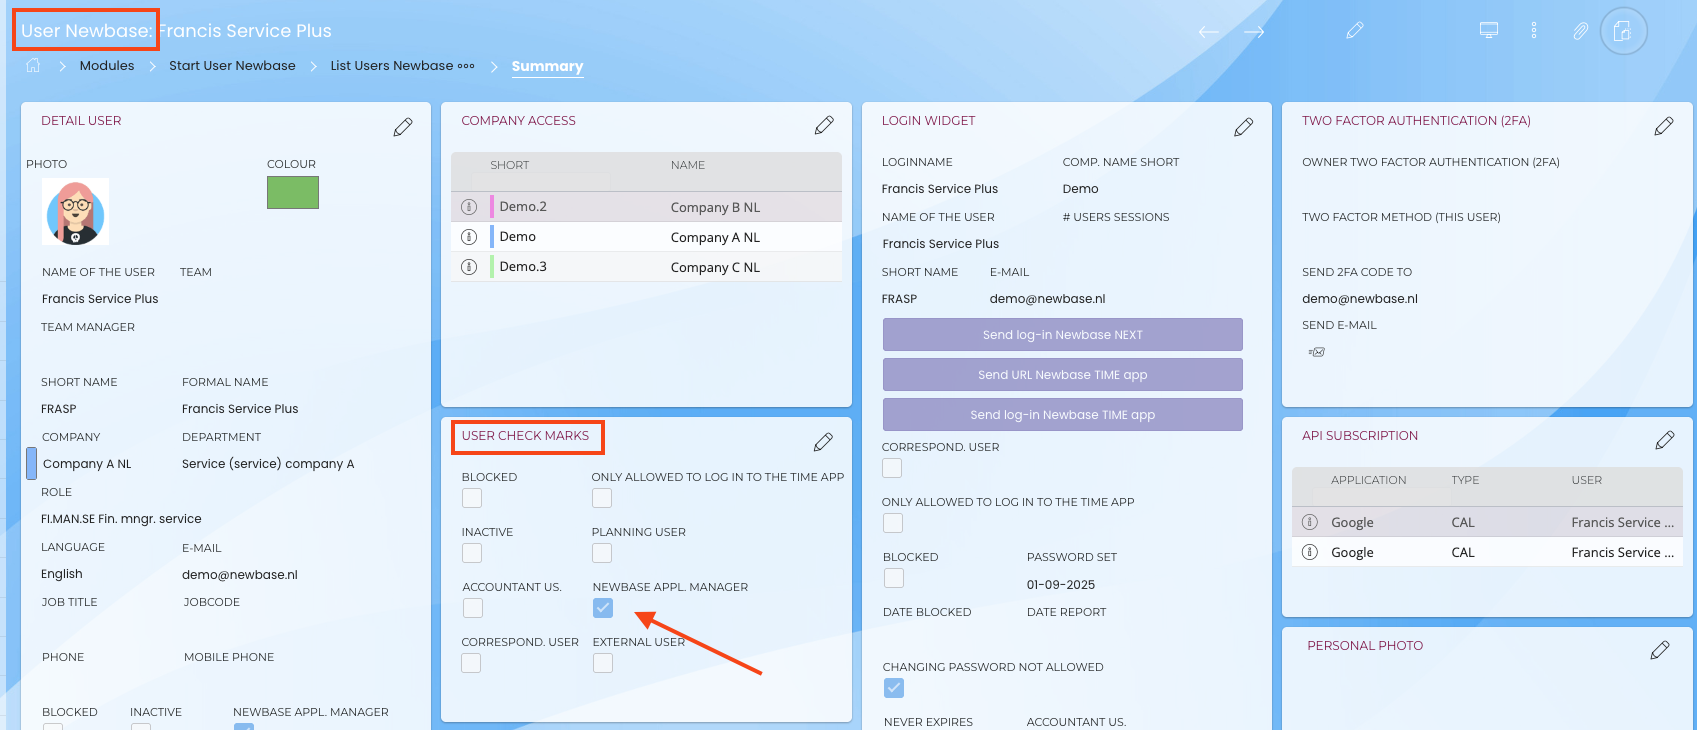The image size is (1697, 730).
Task: Click department Service (service) company A
Action: pos(268,464)
